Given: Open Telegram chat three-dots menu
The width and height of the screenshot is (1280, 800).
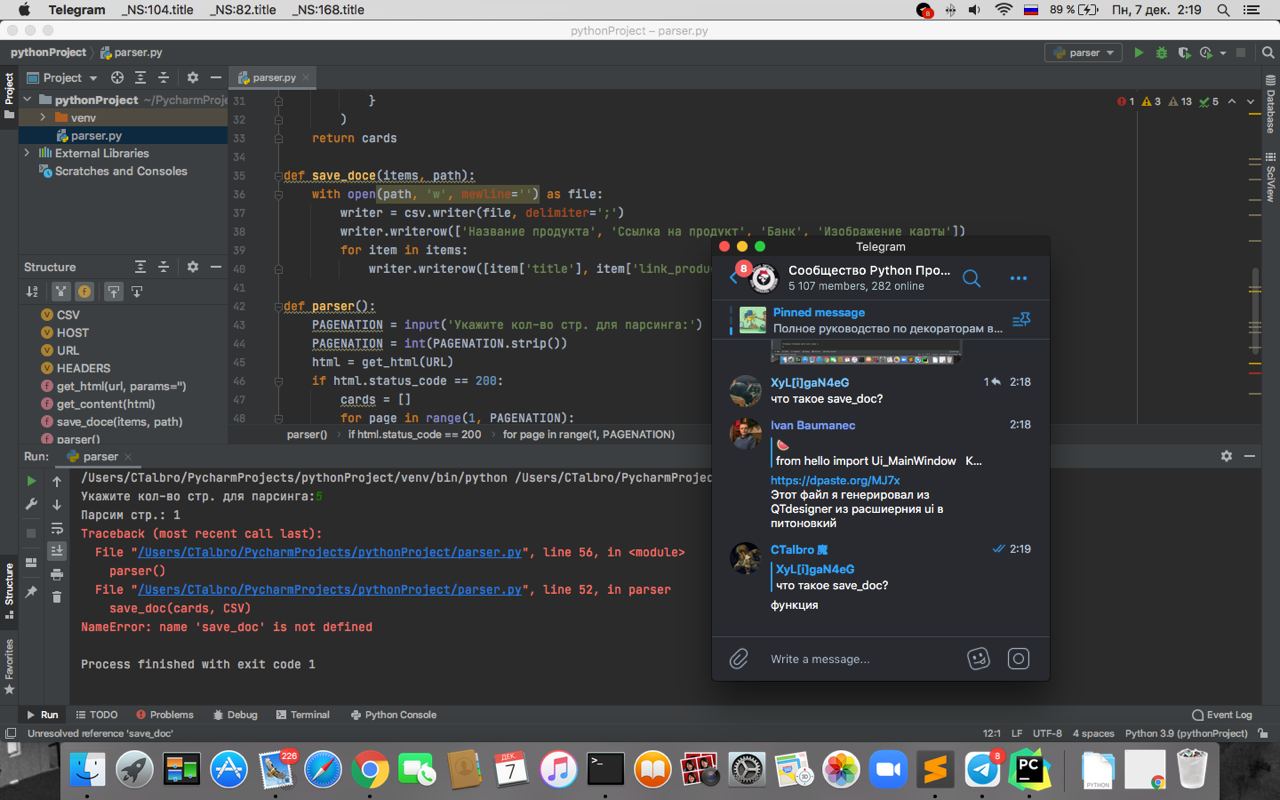Looking at the screenshot, I should pyautogui.click(x=1018, y=278).
